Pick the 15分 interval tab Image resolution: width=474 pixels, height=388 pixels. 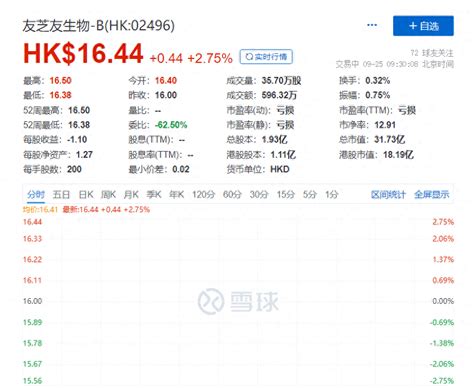click(x=286, y=194)
